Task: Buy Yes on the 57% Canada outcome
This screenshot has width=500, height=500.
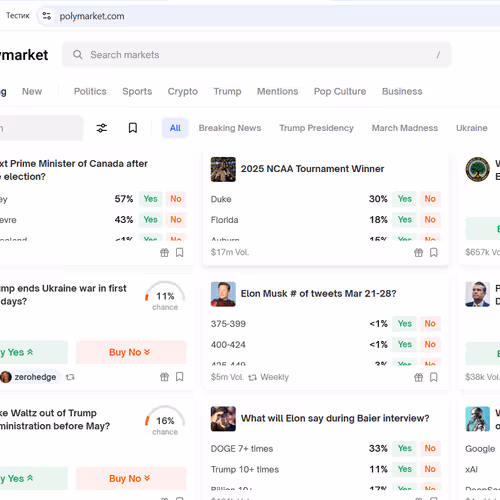Action: coord(150,199)
